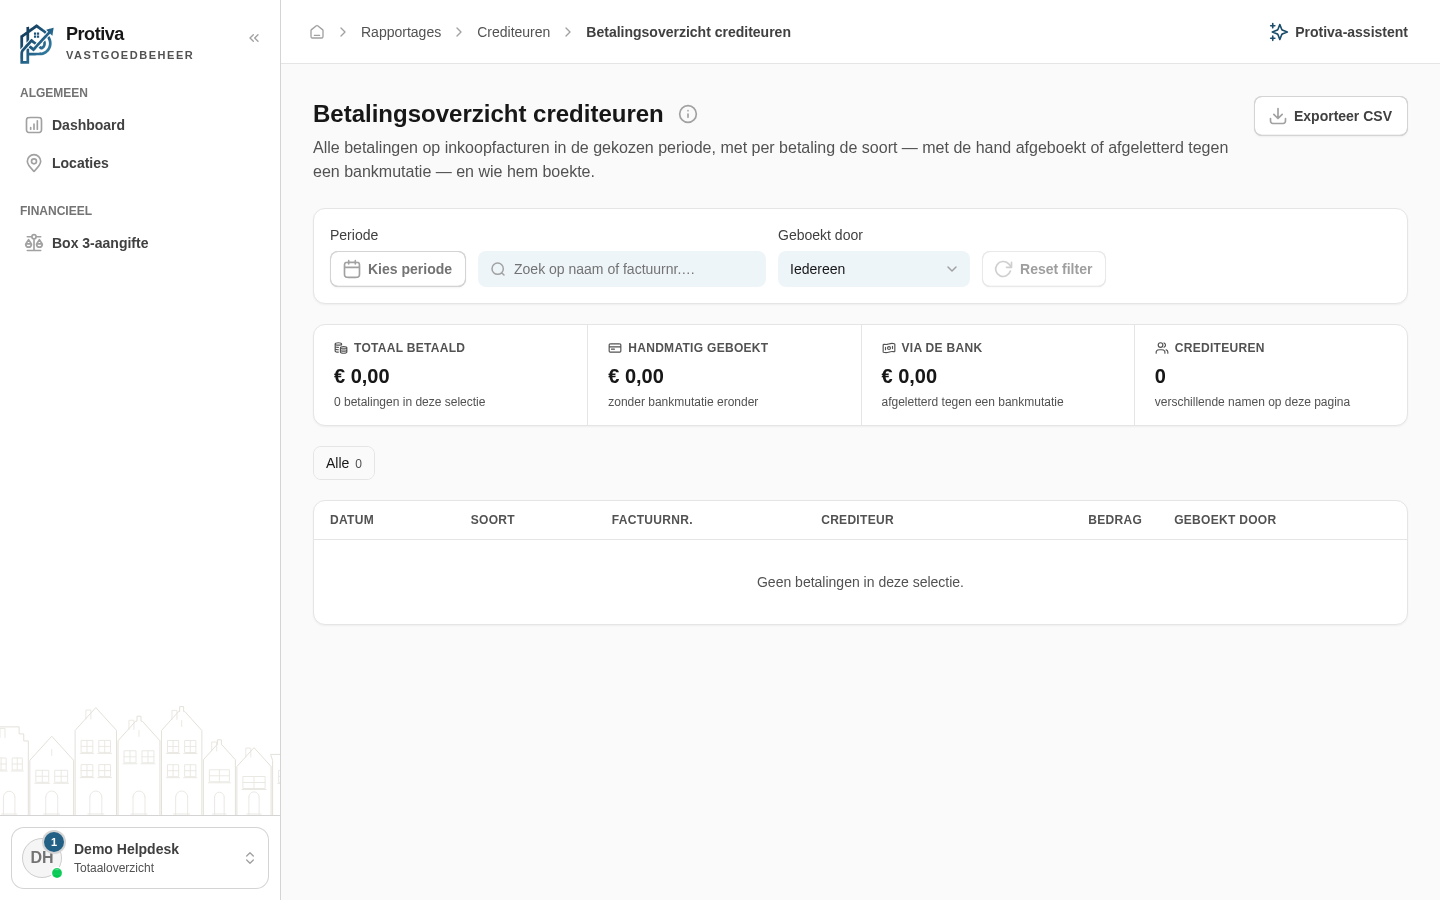The height and width of the screenshot is (900, 1440).
Task: Click Crediteuren in the breadcrumb
Action: pyautogui.click(x=513, y=32)
